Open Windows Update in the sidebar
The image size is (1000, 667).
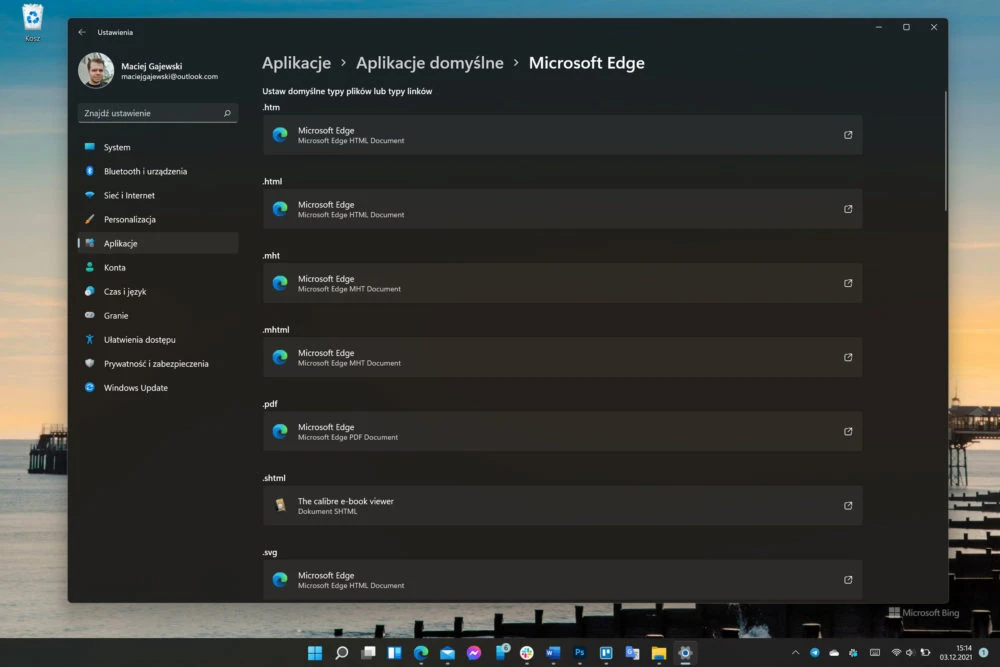[158, 388]
